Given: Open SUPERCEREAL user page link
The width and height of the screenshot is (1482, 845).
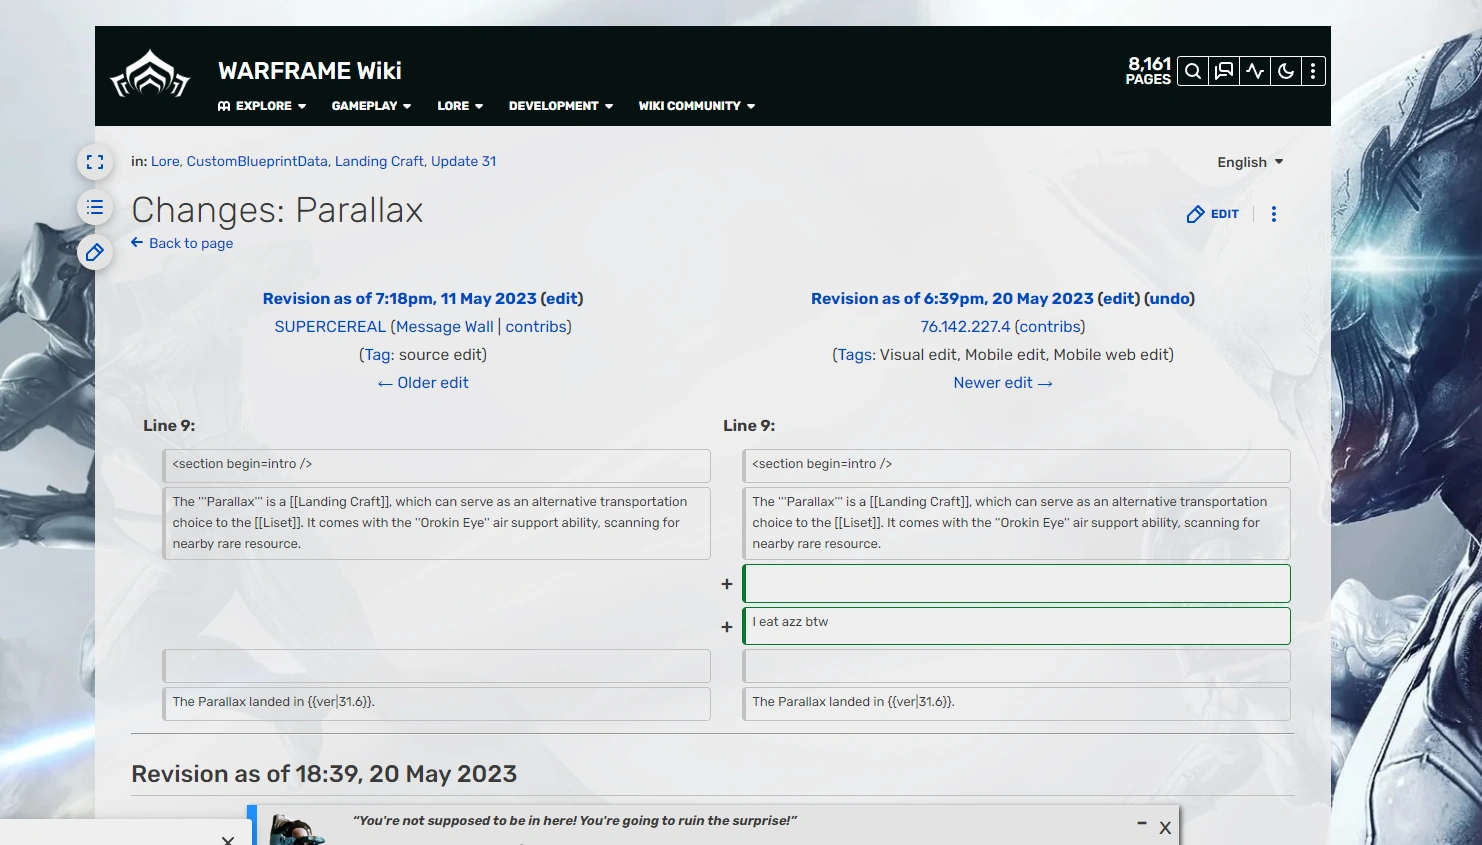Looking at the screenshot, I should point(330,327).
